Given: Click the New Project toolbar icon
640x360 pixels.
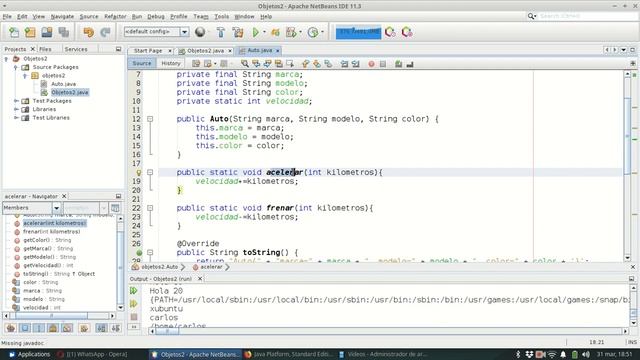Looking at the screenshot, I should (x=30, y=32).
